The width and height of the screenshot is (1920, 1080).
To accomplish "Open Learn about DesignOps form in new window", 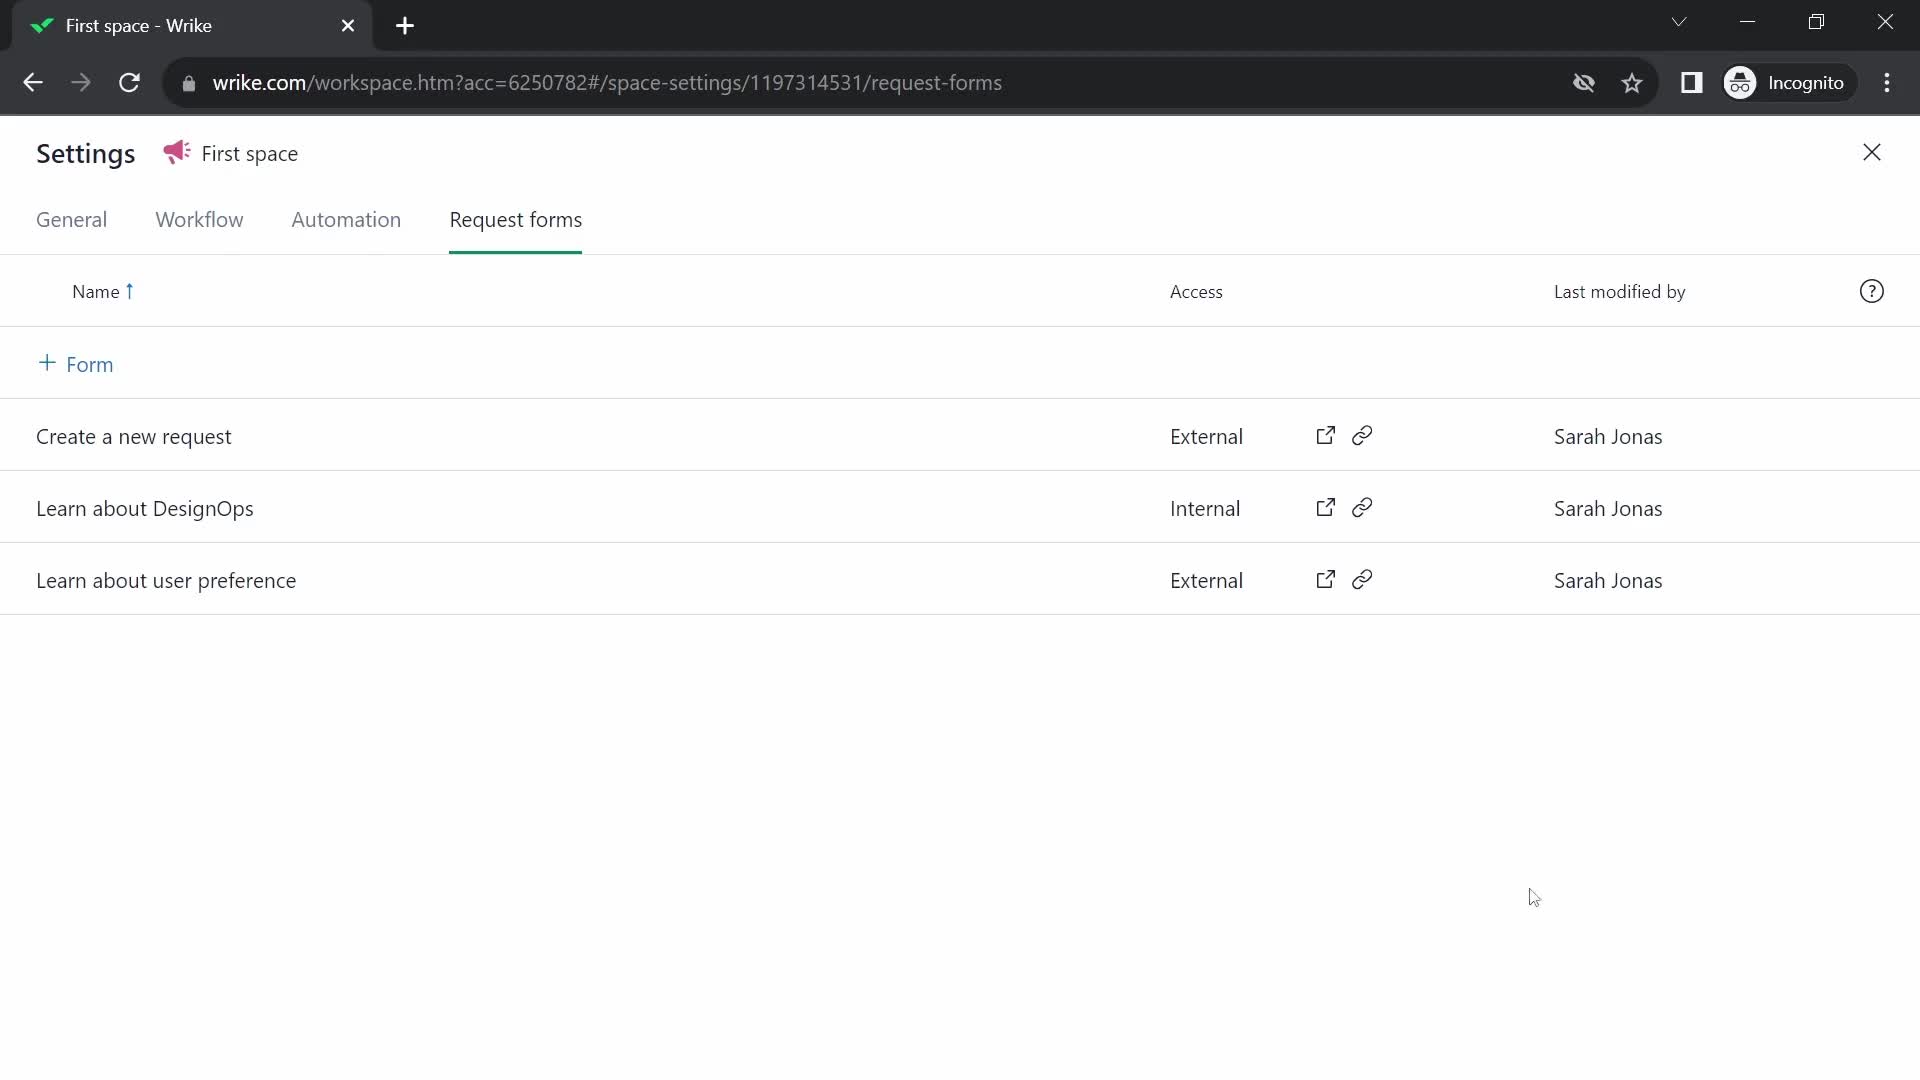I will click(1325, 508).
